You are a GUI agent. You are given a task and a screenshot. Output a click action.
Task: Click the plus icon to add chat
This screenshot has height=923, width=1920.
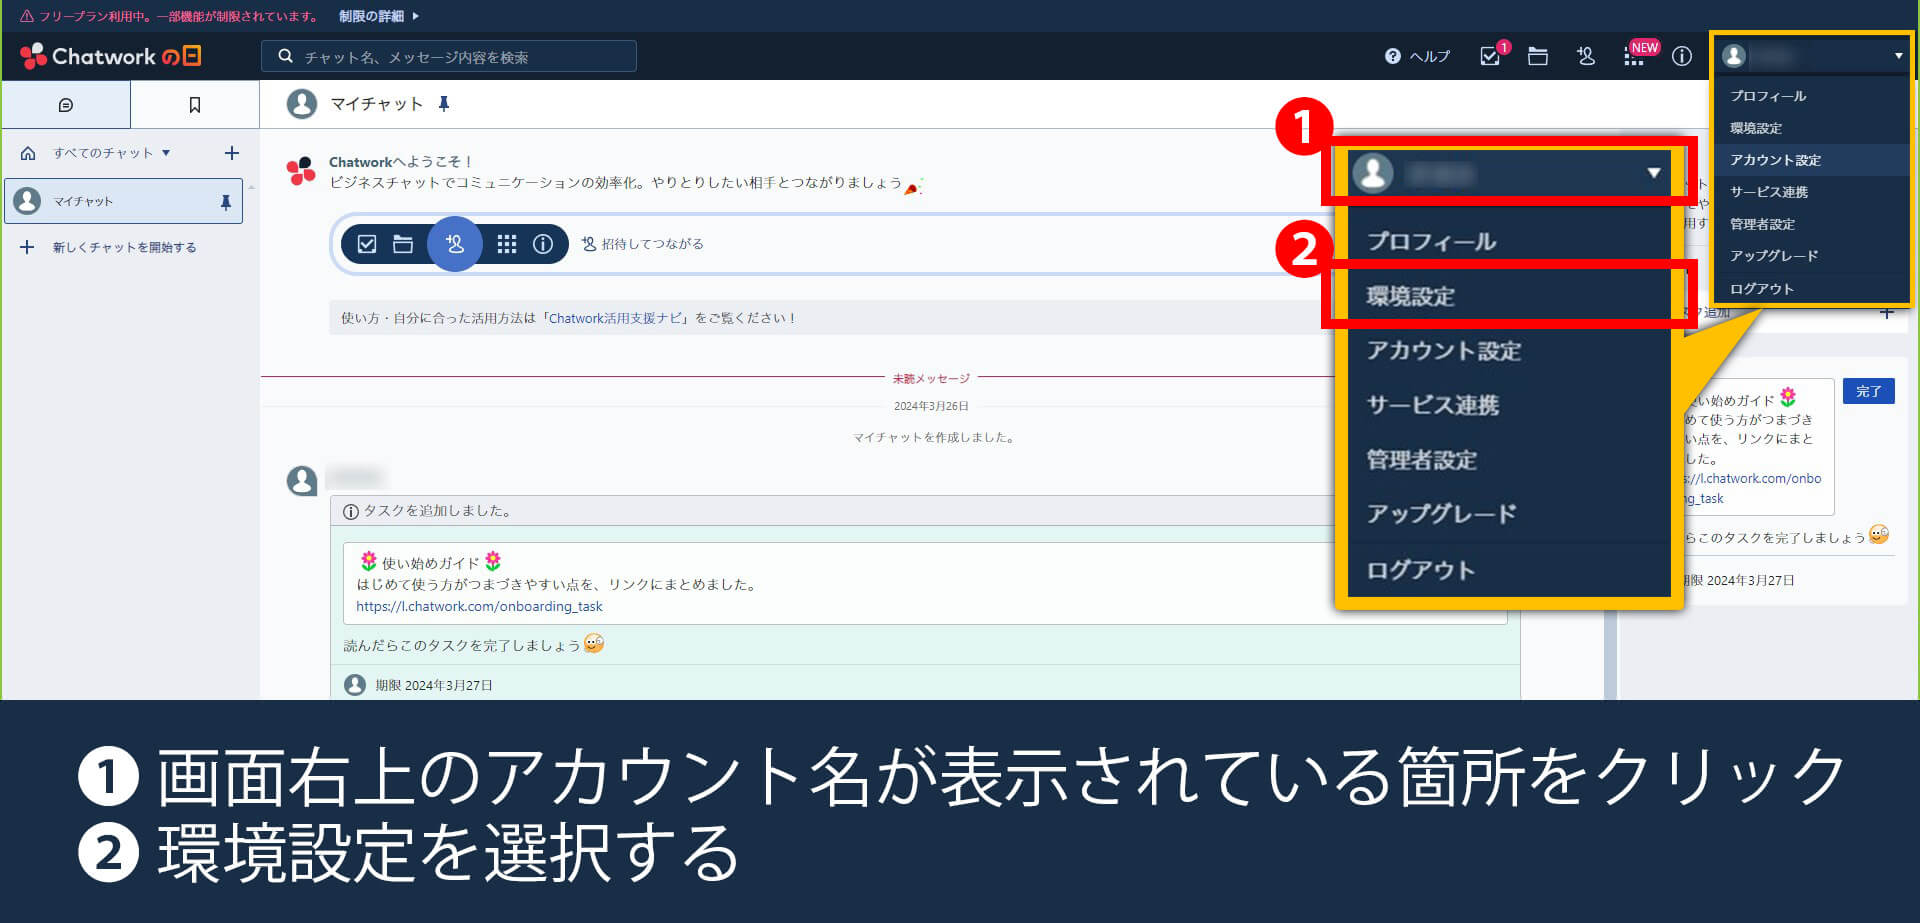(232, 153)
